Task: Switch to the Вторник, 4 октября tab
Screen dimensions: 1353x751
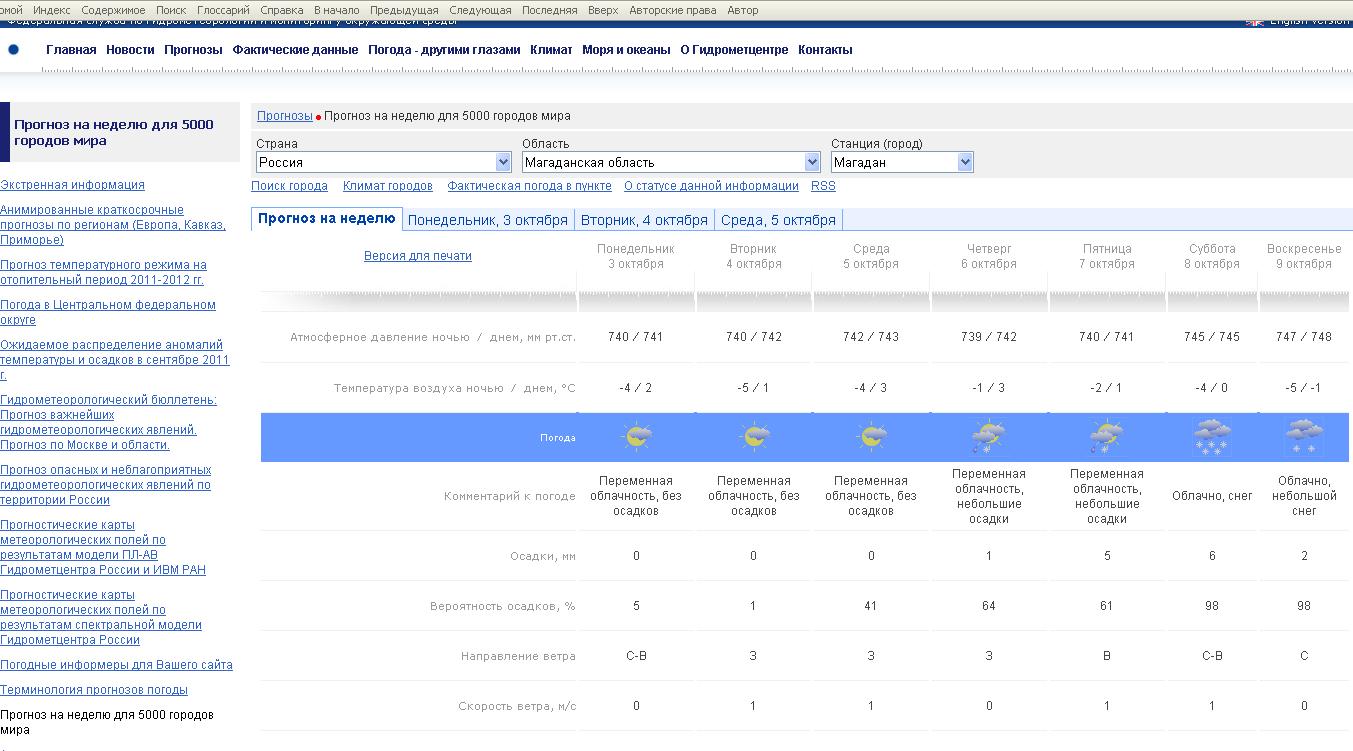Action: click(644, 220)
